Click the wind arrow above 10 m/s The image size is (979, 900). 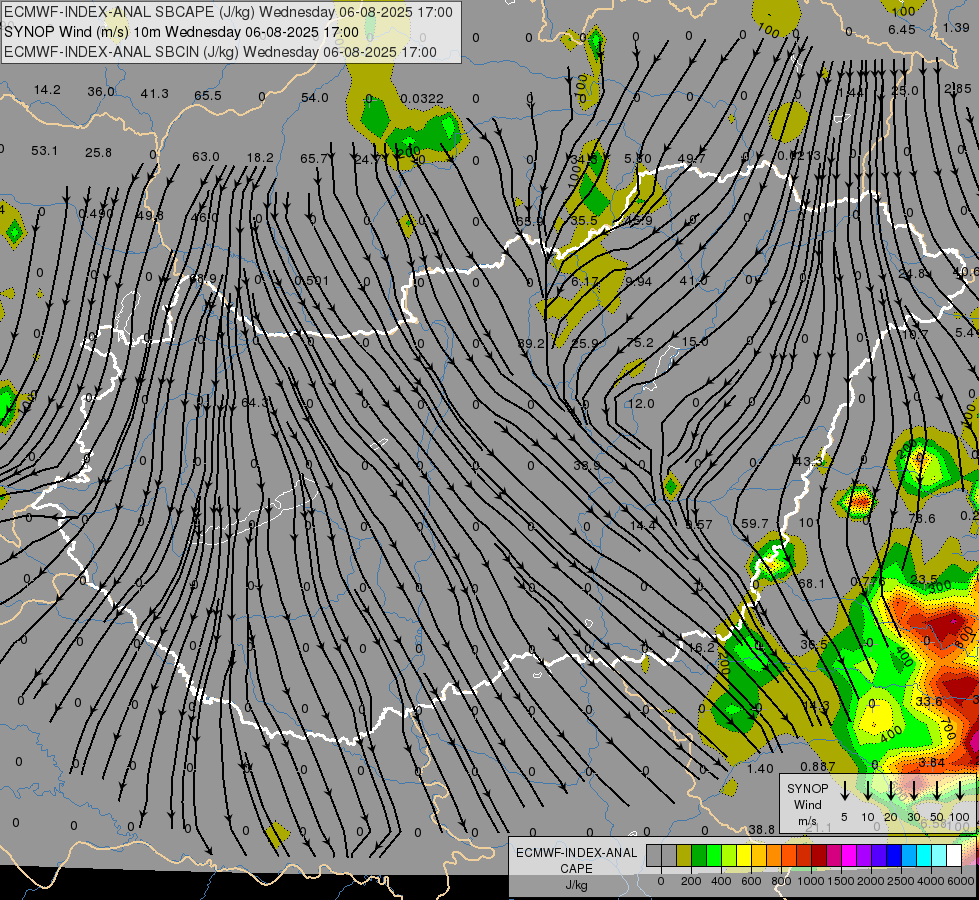(868, 790)
